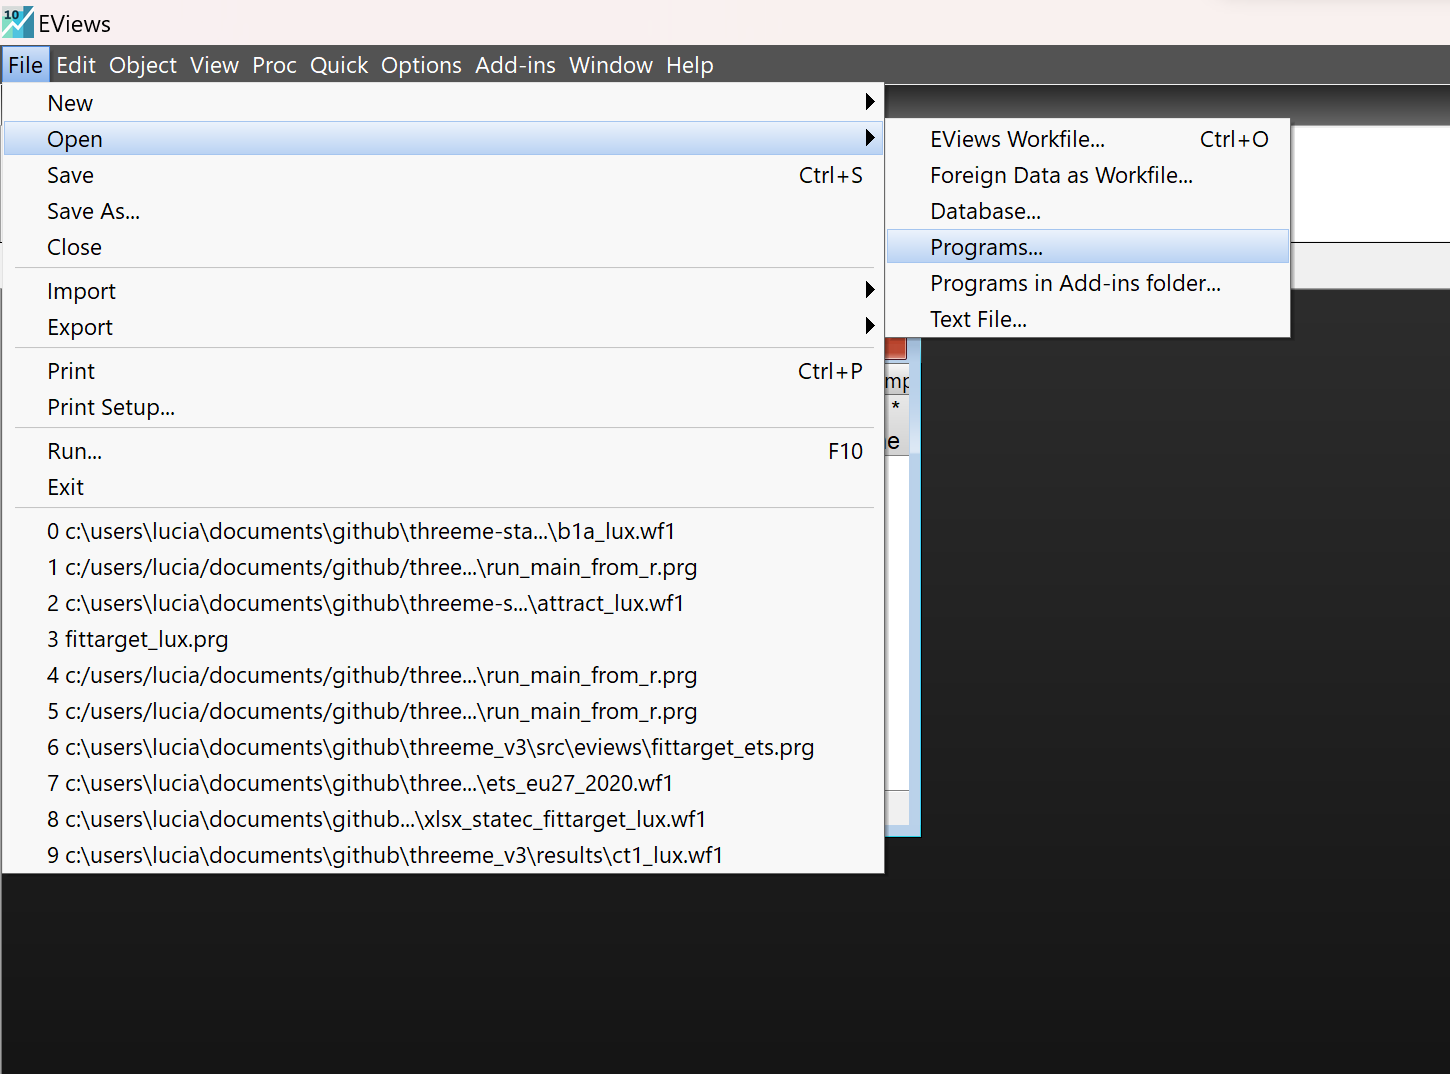This screenshot has height=1074, width=1450.
Task: Expand the Export submenu
Action: (443, 327)
